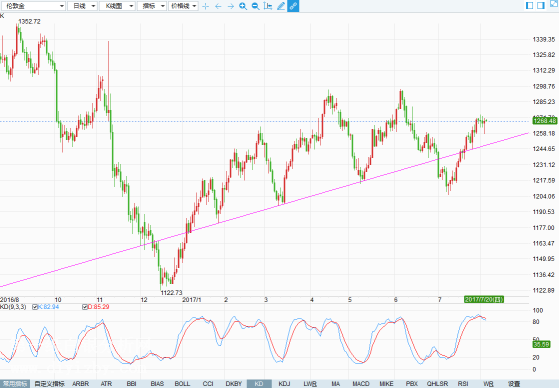Select the BBI indicator tab
The height and width of the screenshot is (388, 559).
(132, 384)
